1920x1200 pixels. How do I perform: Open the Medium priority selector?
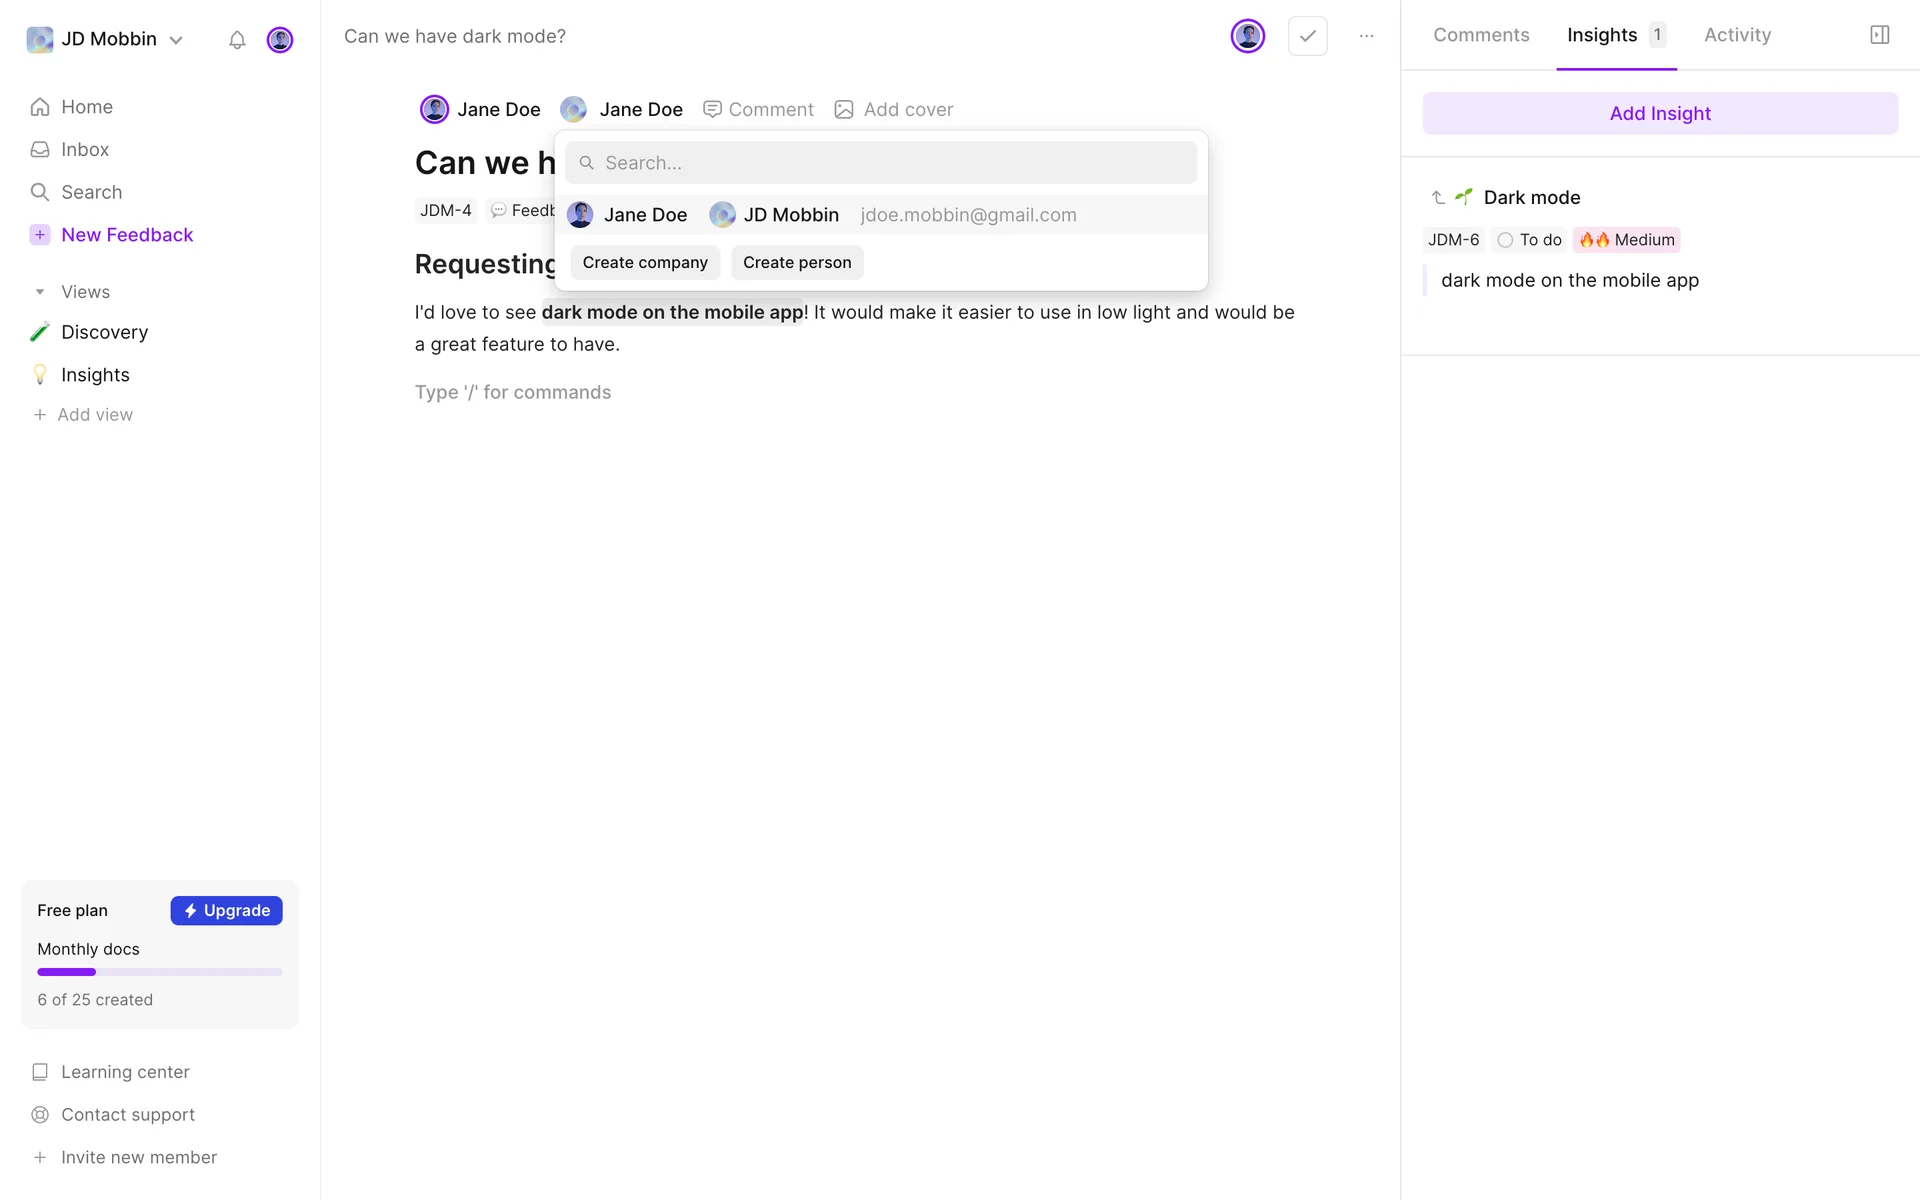pos(1627,240)
